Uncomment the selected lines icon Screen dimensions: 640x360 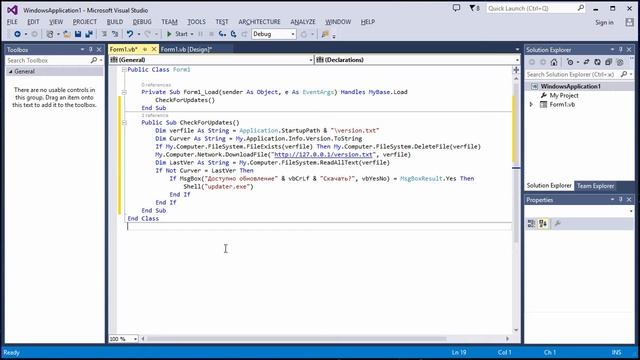coord(115,34)
